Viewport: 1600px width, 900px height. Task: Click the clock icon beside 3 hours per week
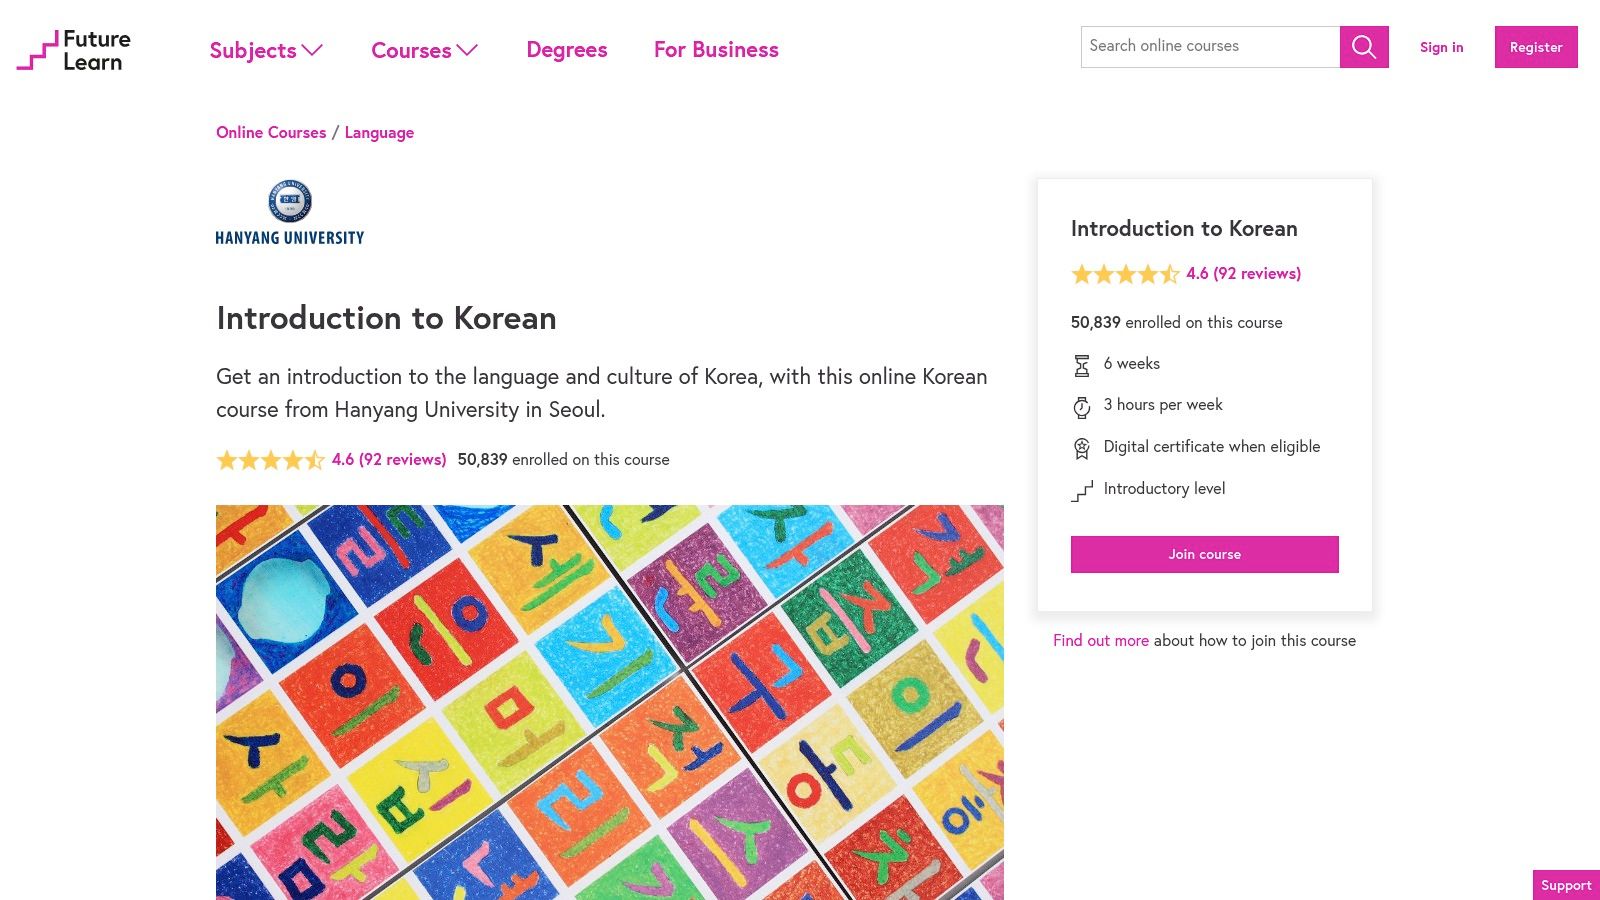(1082, 406)
